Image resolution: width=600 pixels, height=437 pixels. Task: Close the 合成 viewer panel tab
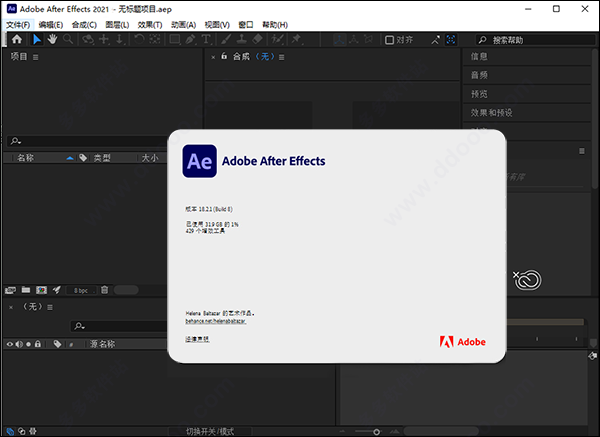tap(213, 57)
